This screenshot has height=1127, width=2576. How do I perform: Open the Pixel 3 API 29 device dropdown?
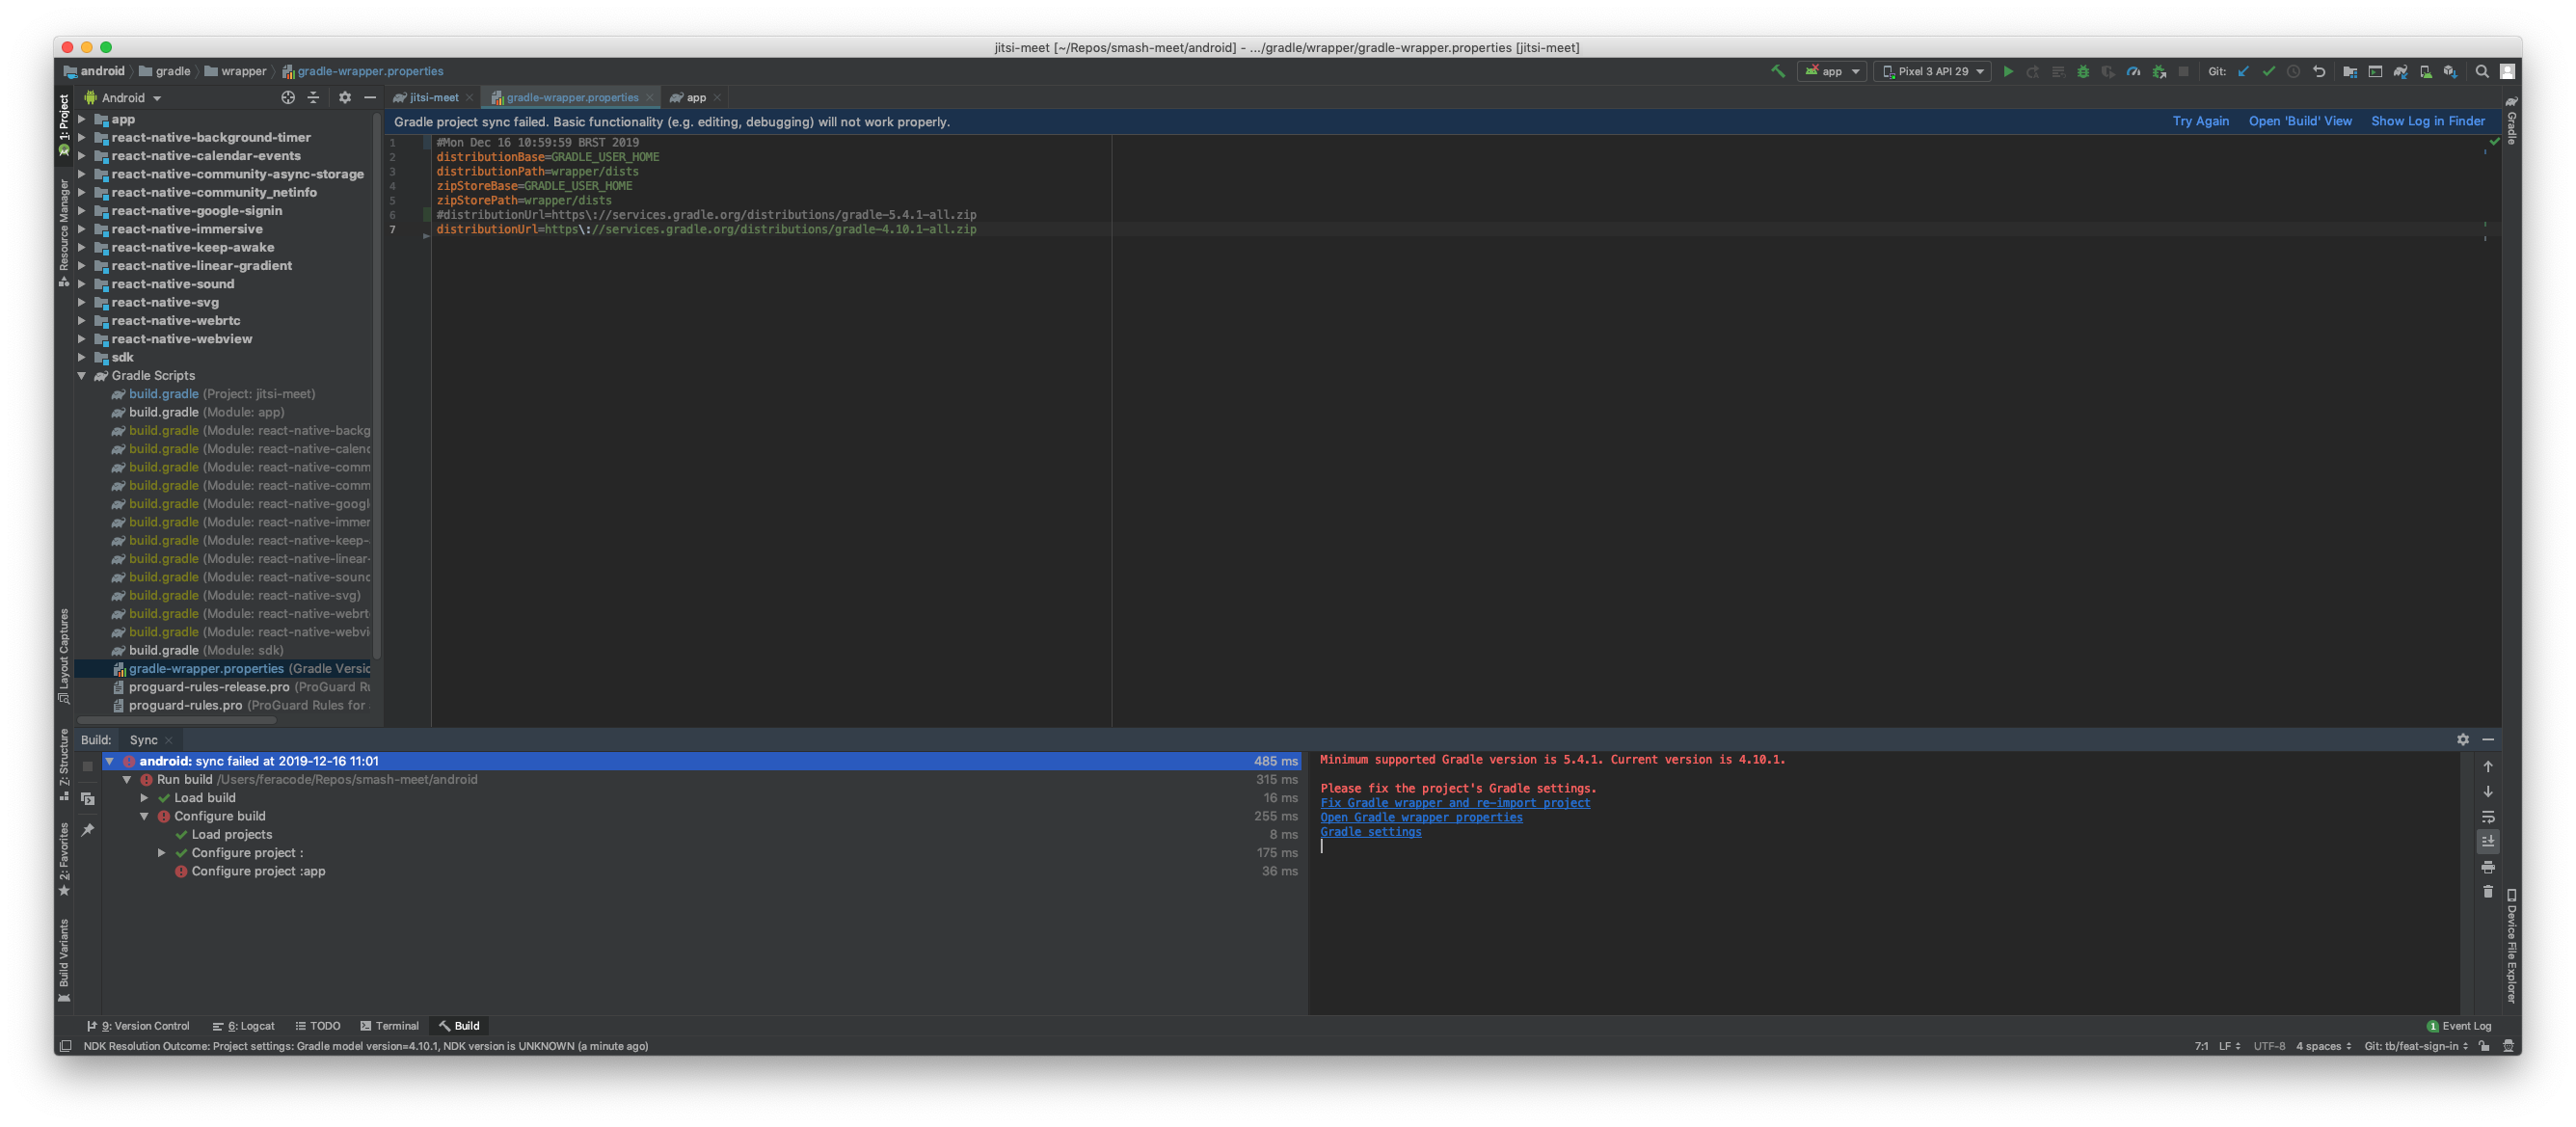(1932, 71)
